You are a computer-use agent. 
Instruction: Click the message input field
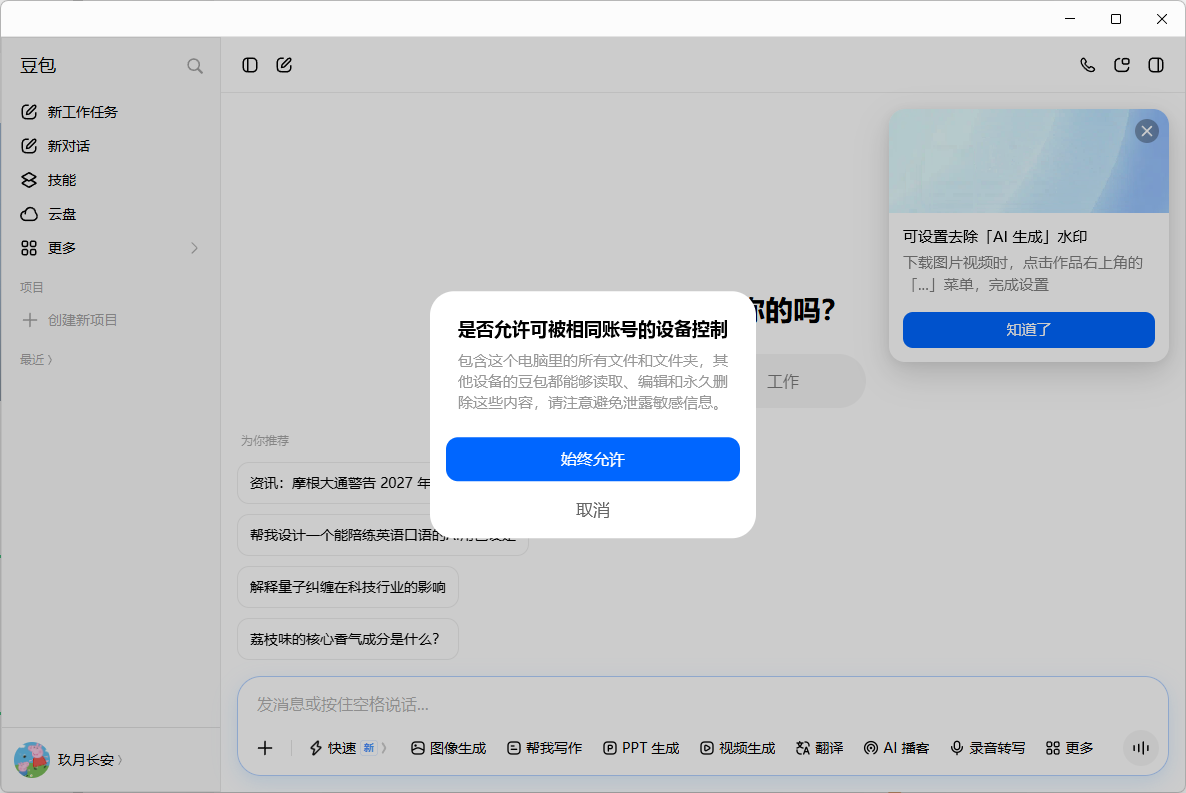coord(703,704)
